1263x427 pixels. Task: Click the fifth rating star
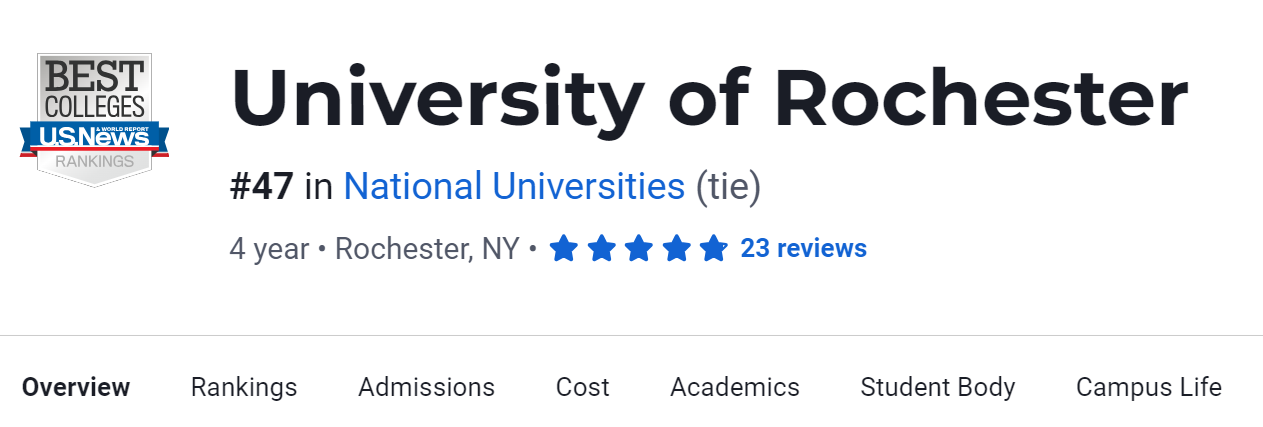(x=713, y=248)
